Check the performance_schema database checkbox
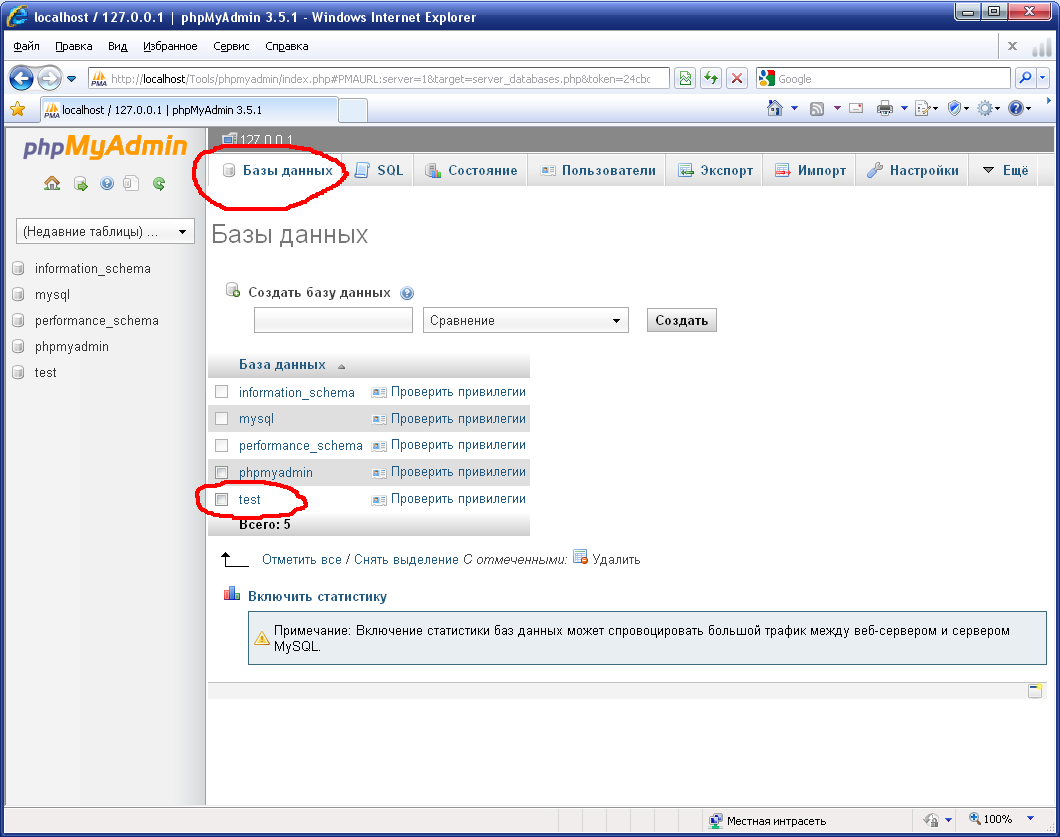The height and width of the screenshot is (837, 1060). coord(222,446)
